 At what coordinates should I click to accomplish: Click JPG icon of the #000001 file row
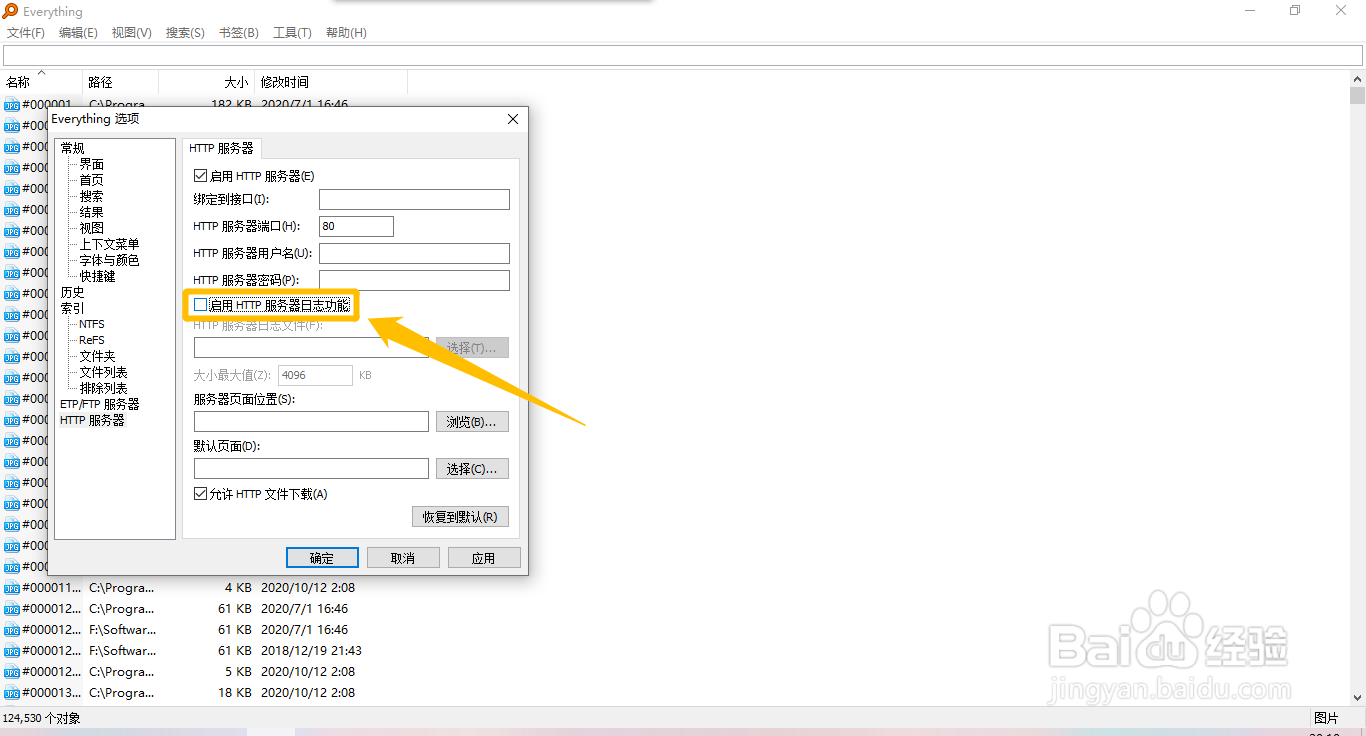[x=12, y=105]
